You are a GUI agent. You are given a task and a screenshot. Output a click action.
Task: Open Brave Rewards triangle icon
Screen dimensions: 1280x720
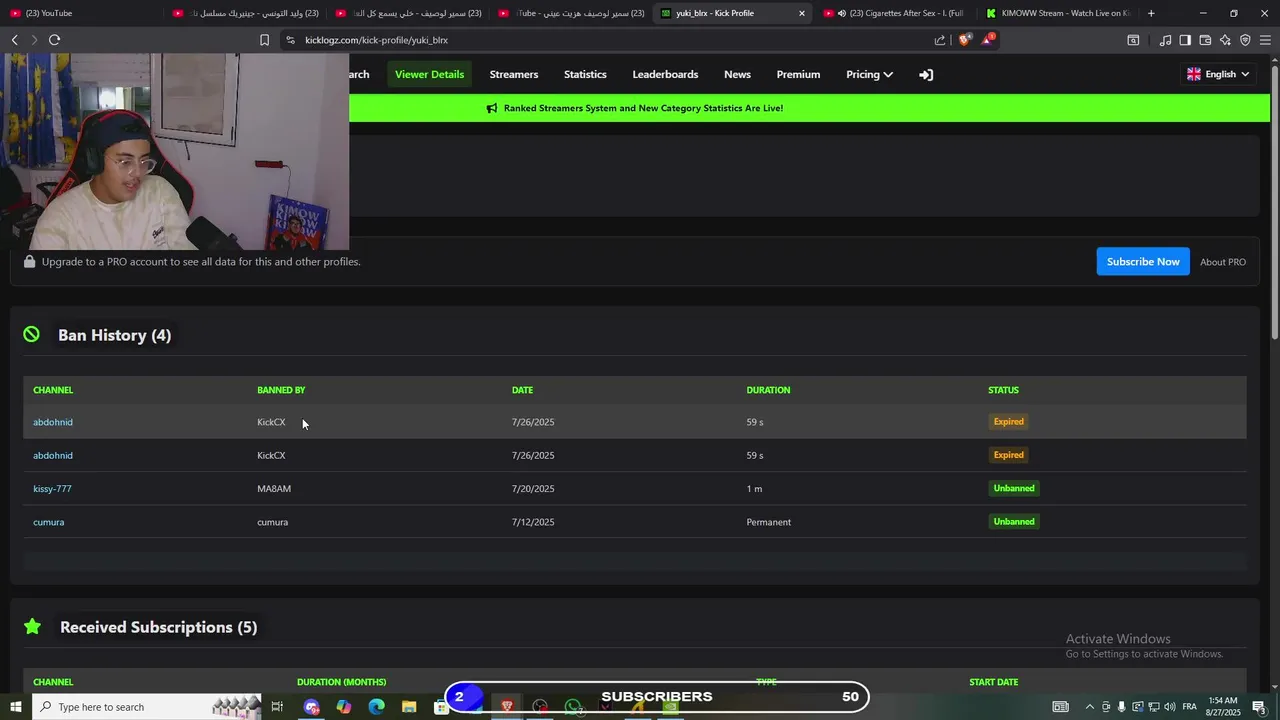(988, 40)
